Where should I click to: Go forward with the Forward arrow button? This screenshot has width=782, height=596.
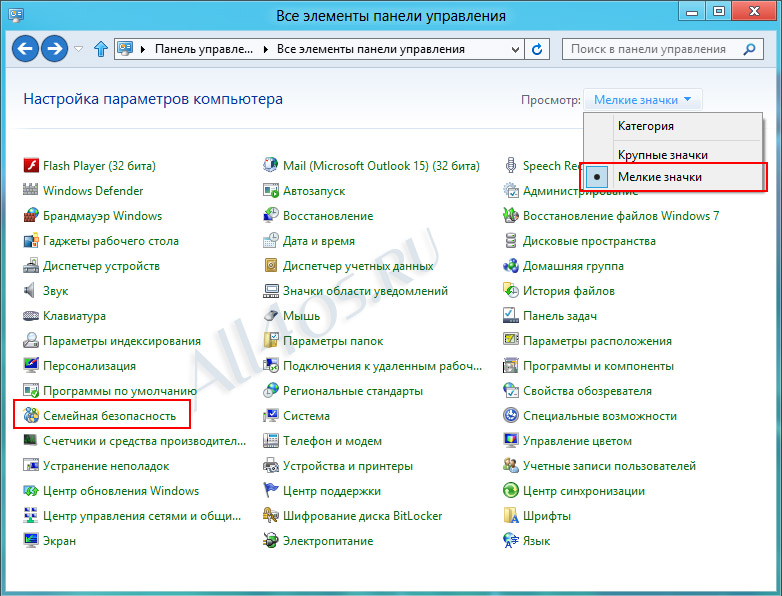(54, 48)
